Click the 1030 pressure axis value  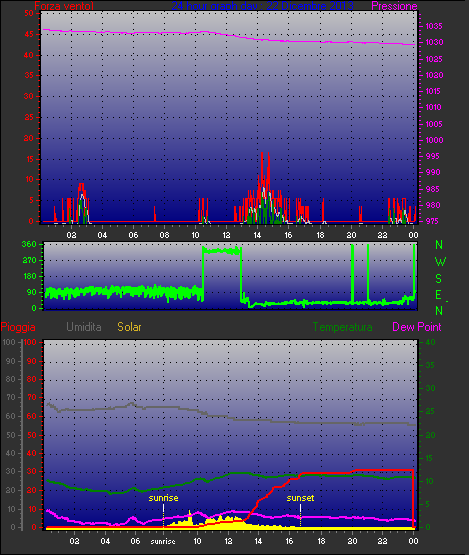tap(434, 42)
